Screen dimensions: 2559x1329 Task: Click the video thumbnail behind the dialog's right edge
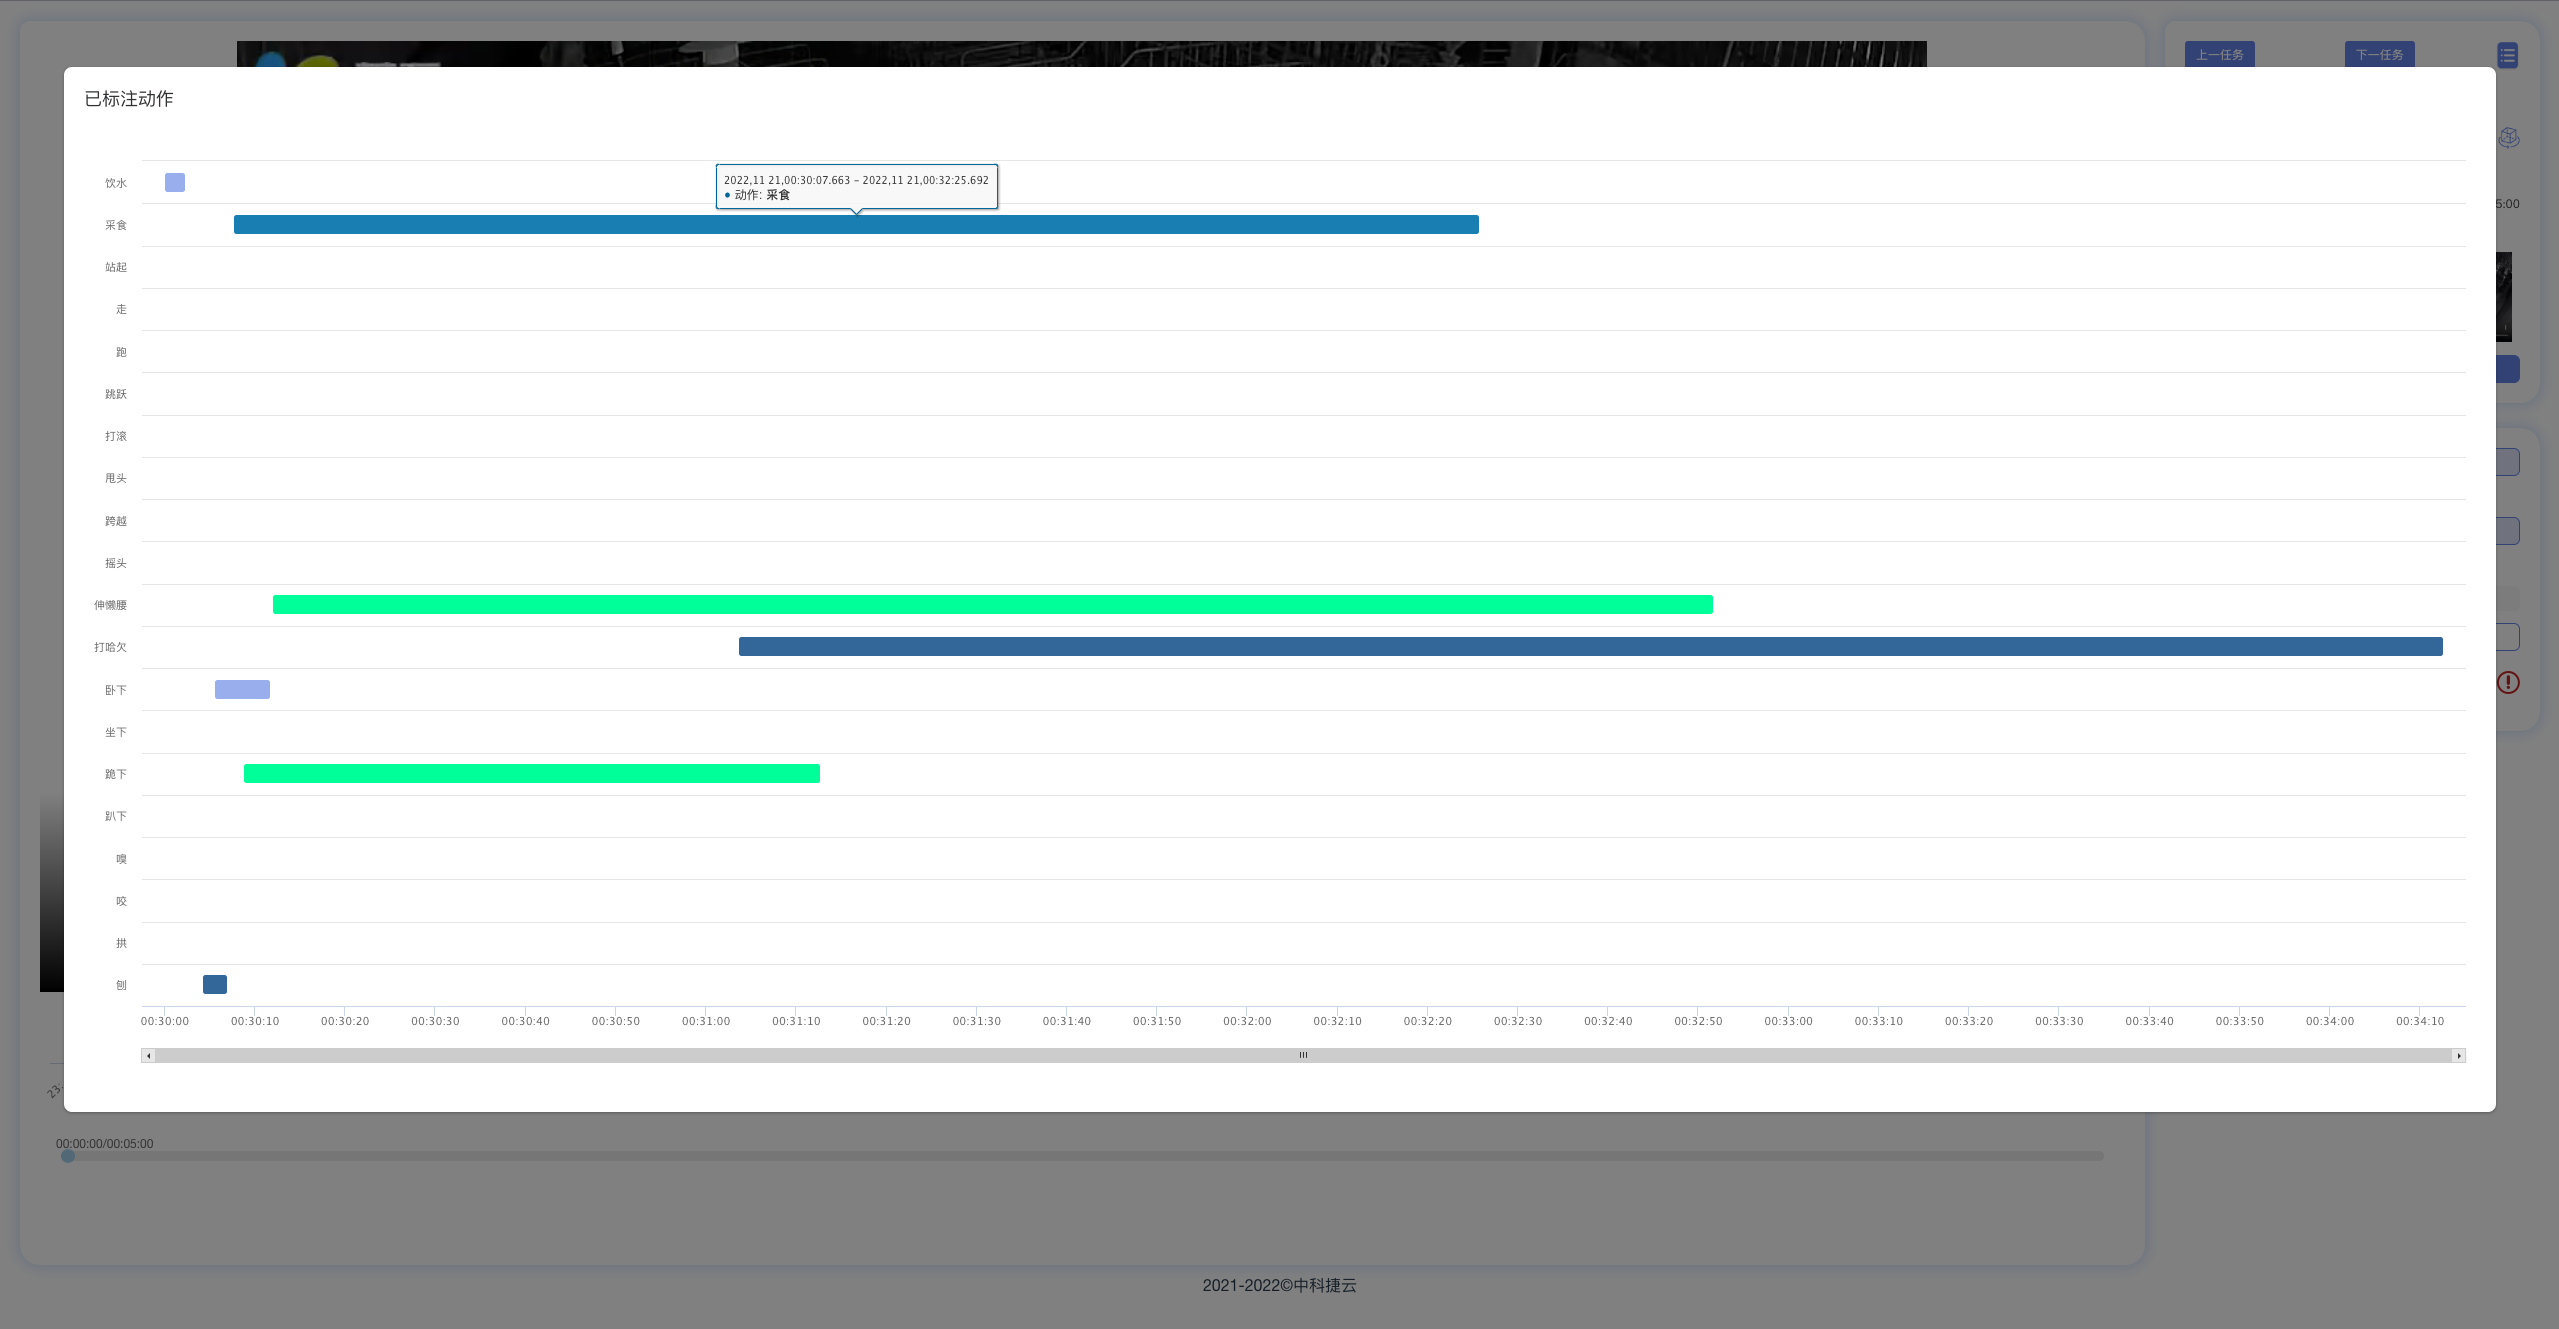(2504, 297)
